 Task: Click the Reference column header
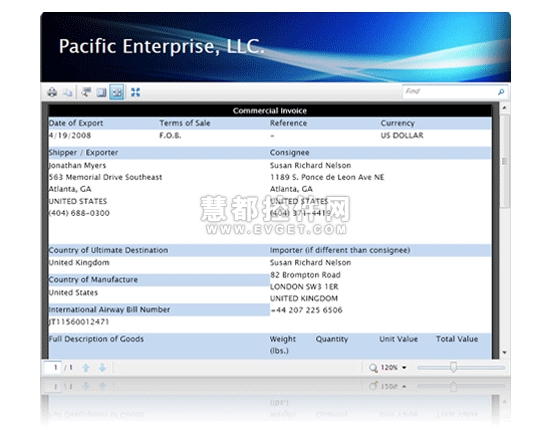288,123
